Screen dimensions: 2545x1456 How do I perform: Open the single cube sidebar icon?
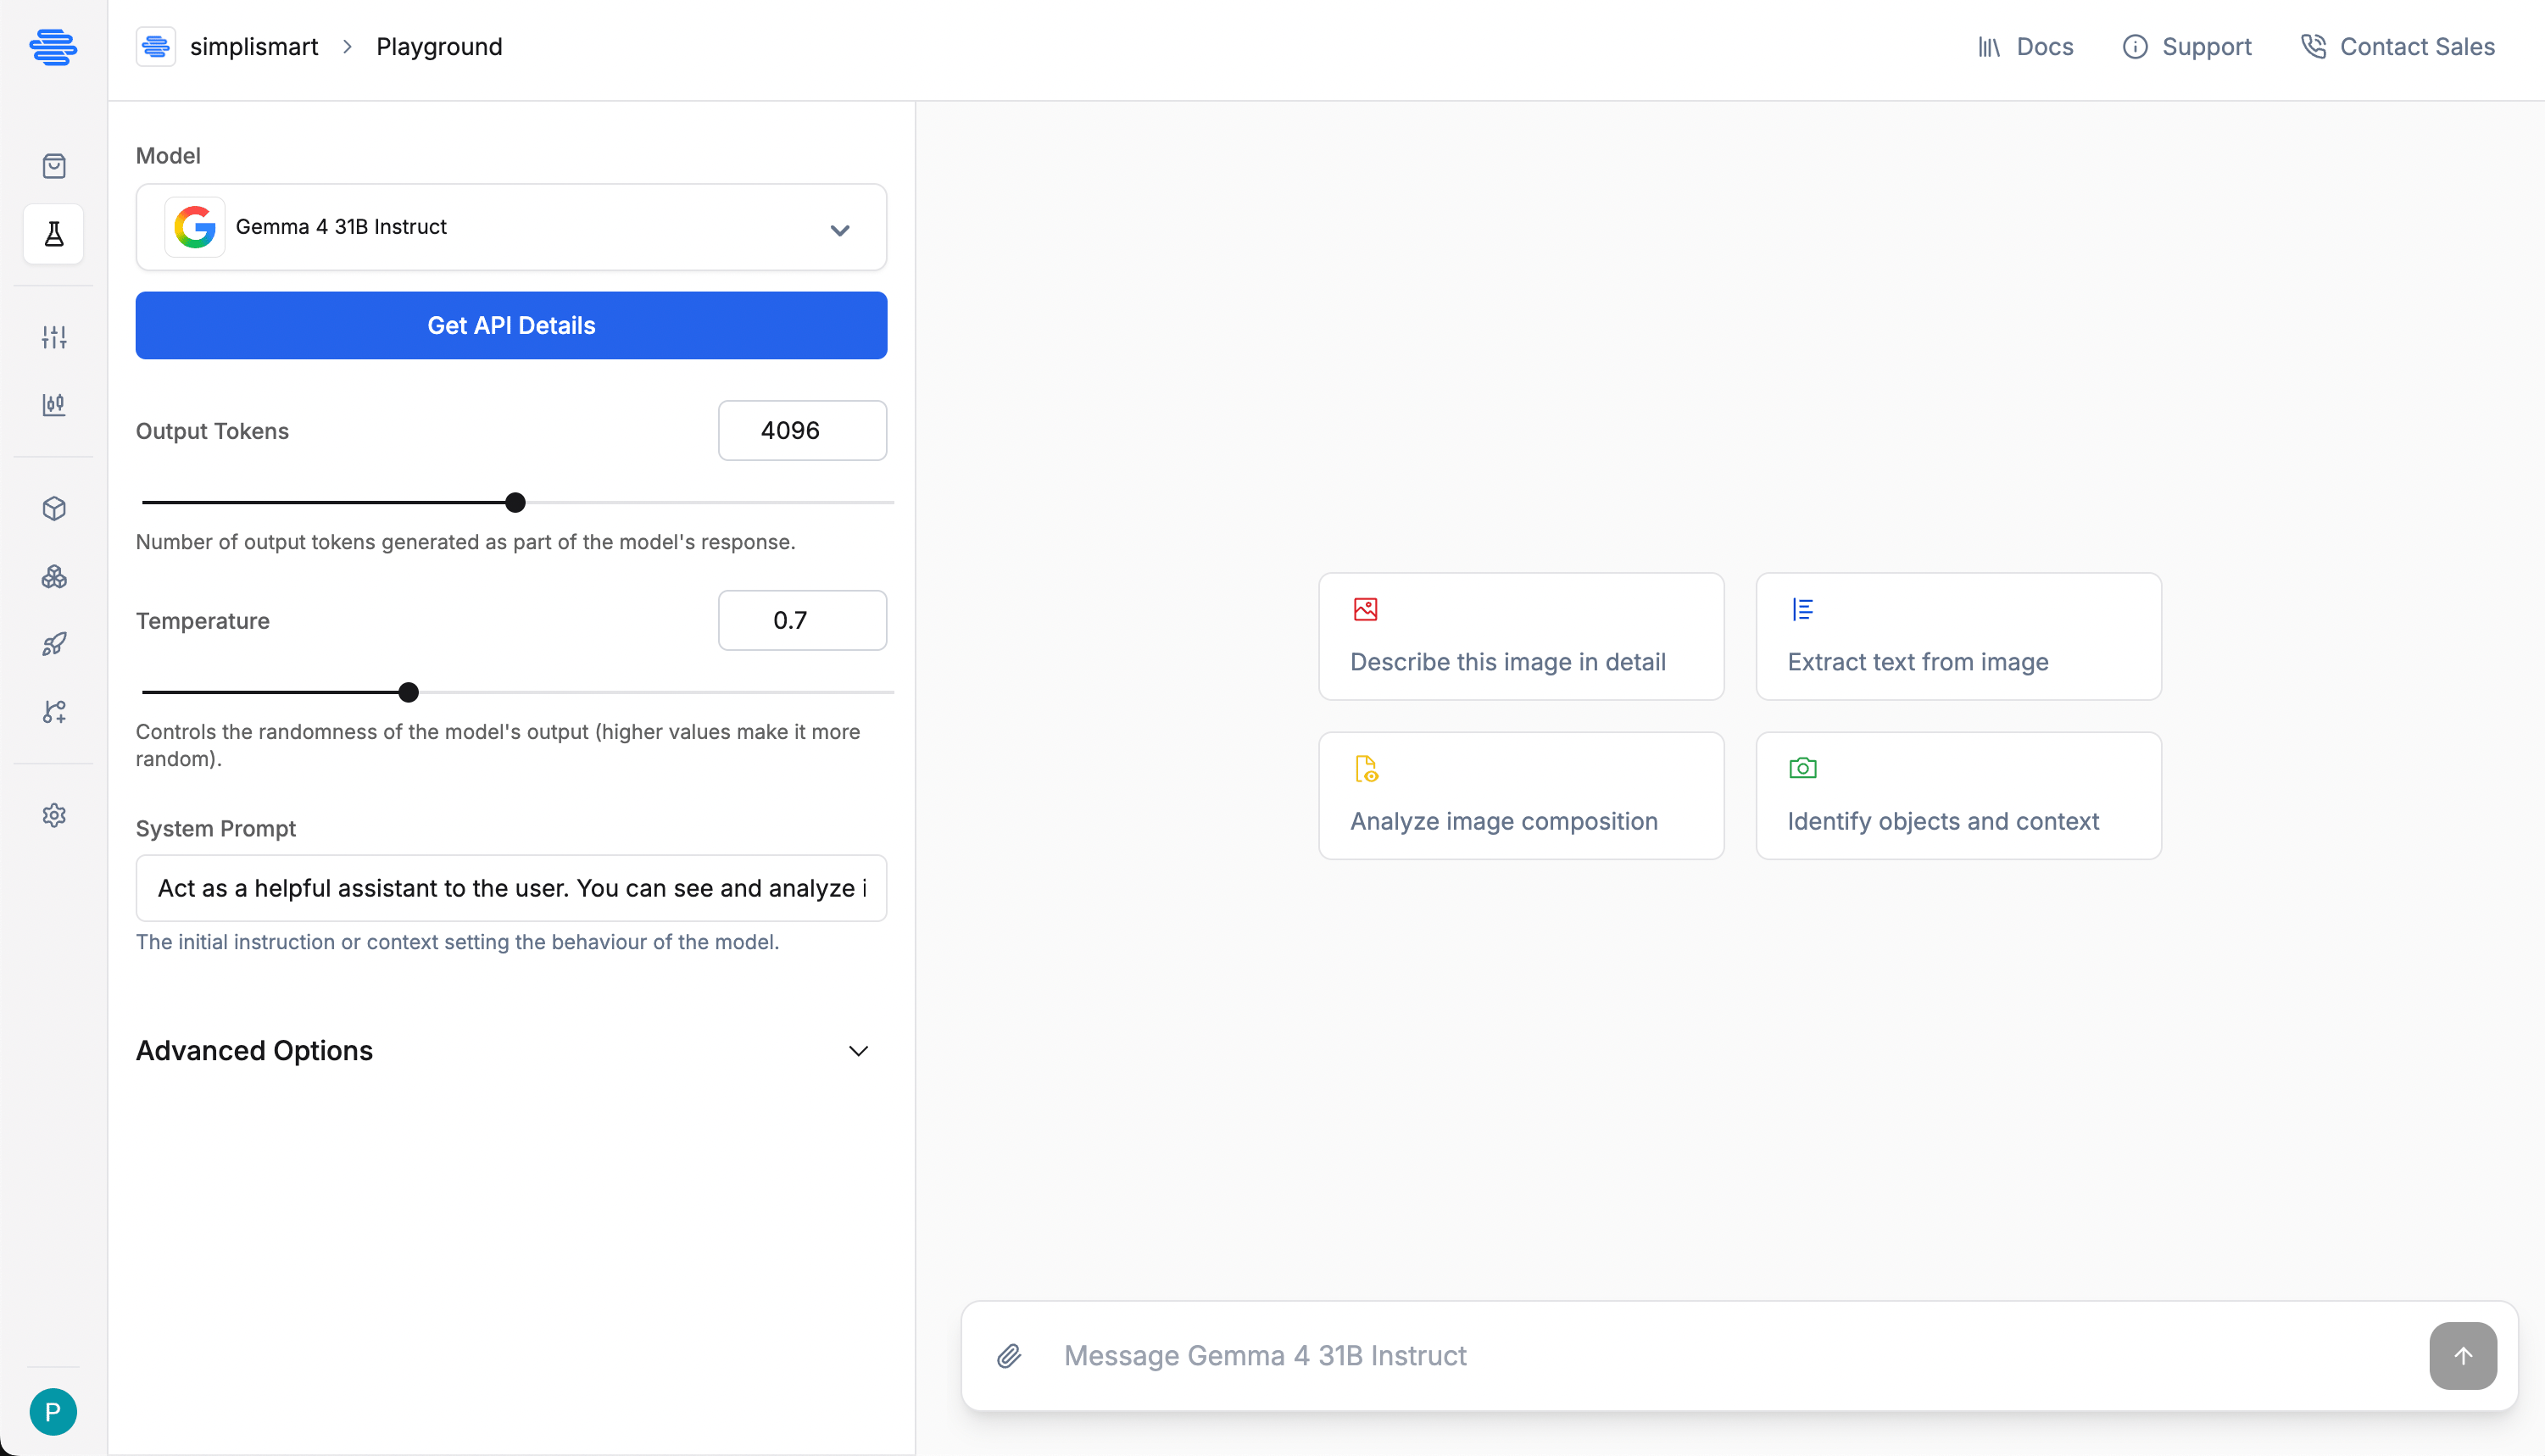coord(54,509)
